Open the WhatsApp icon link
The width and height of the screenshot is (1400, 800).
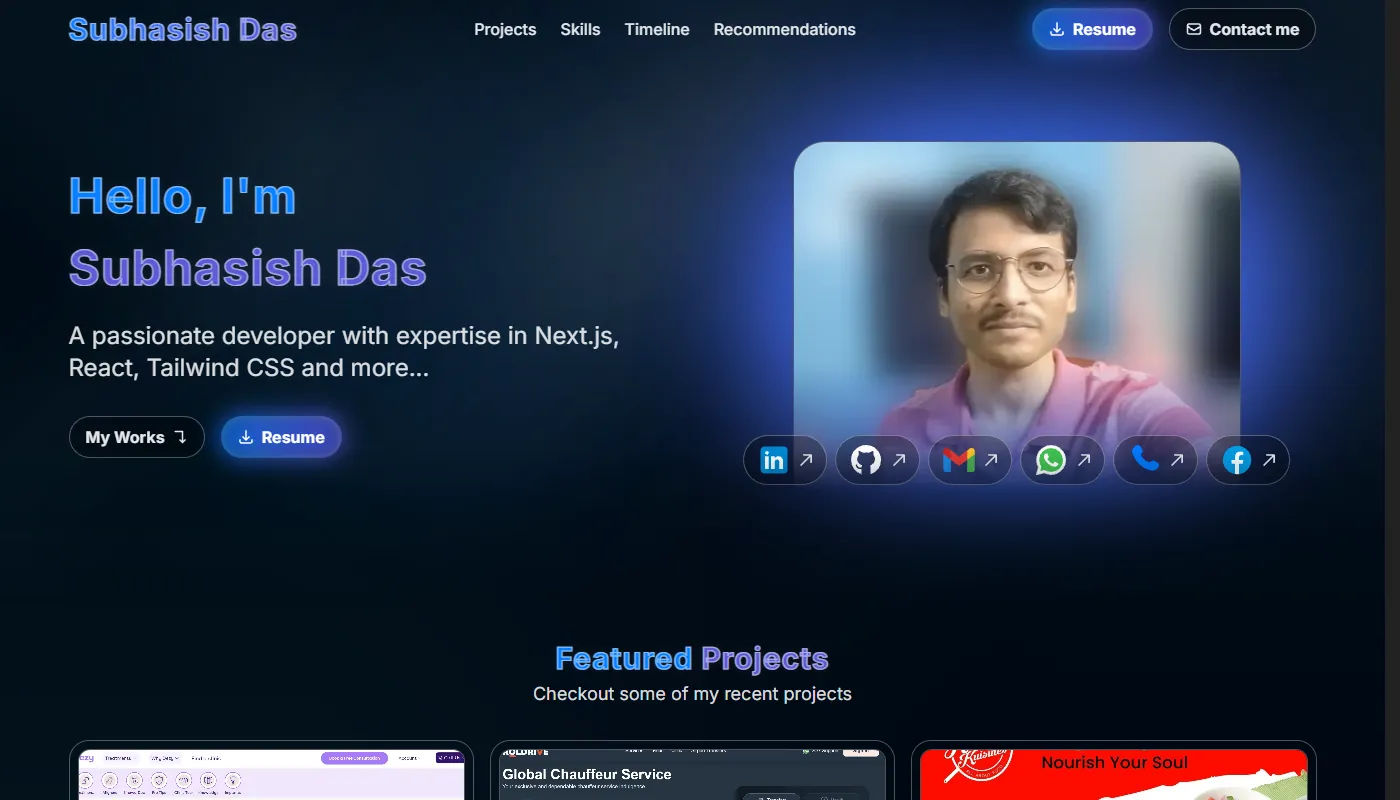1062,460
